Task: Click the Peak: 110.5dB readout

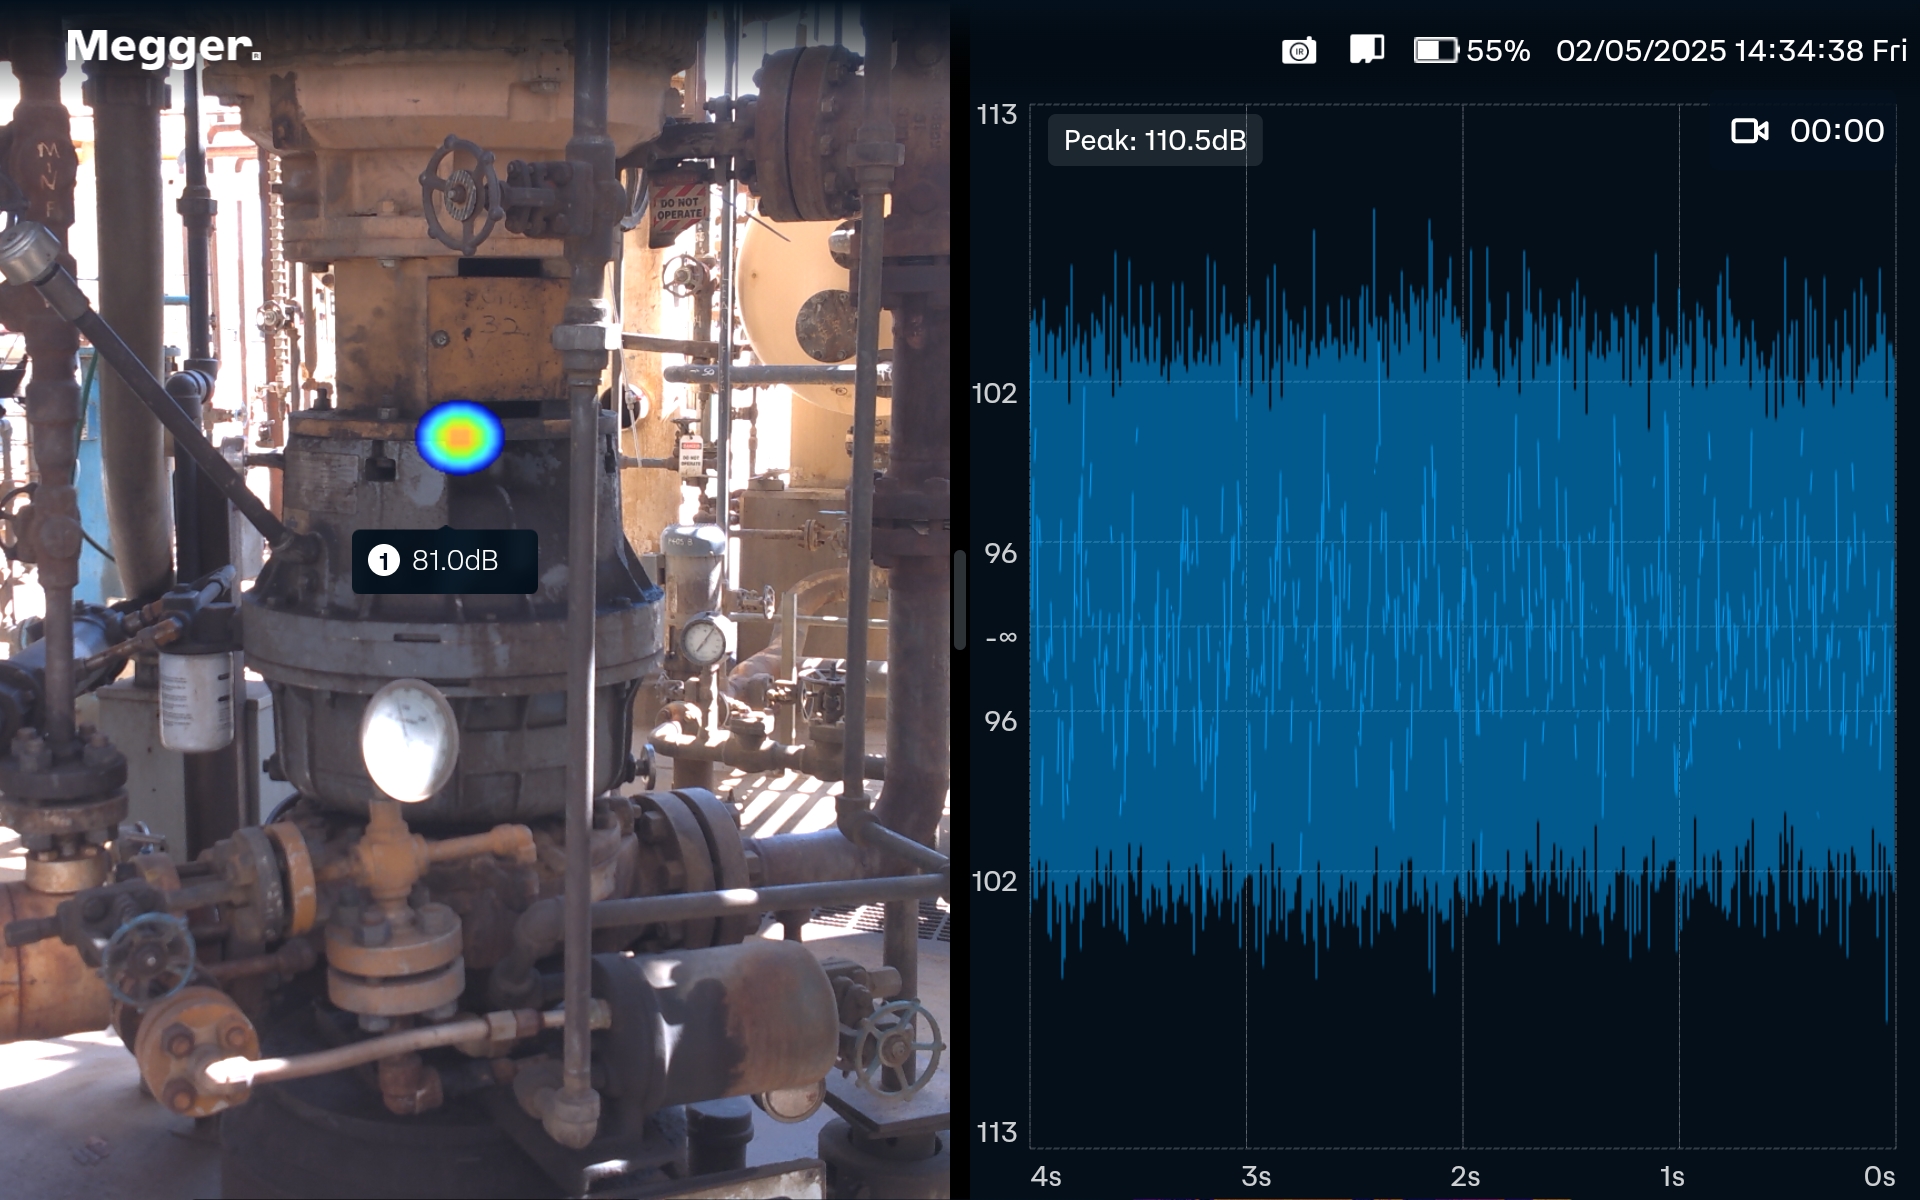Action: tap(1154, 140)
